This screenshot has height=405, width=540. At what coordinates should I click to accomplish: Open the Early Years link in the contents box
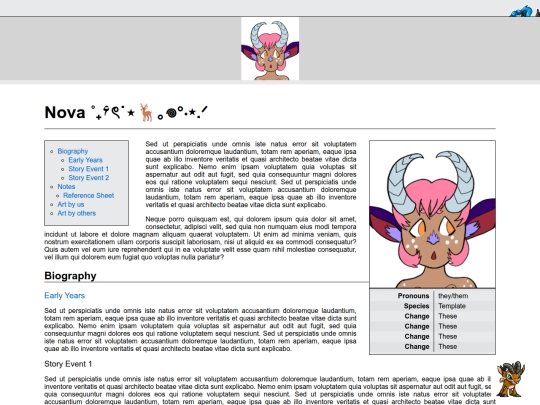click(x=85, y=160)
